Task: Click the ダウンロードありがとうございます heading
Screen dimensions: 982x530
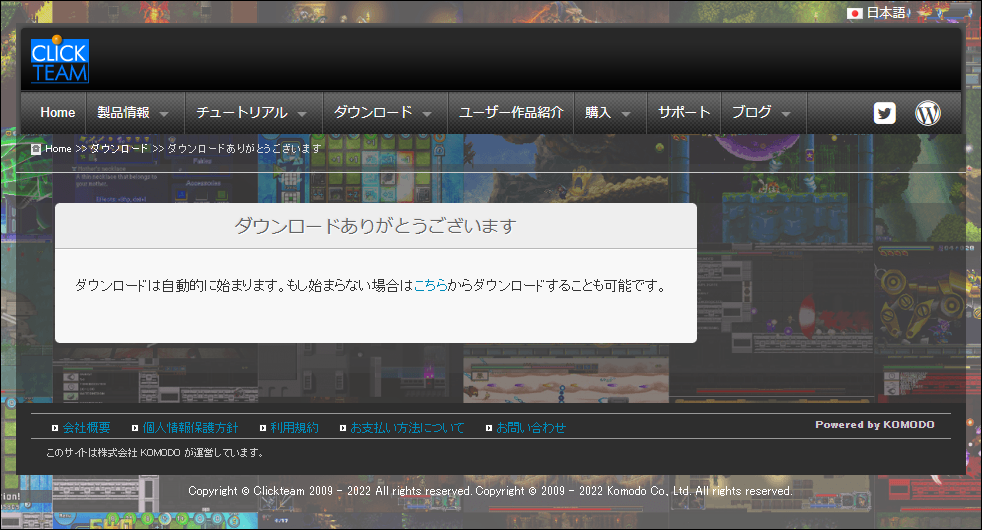Action: (376, 226)
